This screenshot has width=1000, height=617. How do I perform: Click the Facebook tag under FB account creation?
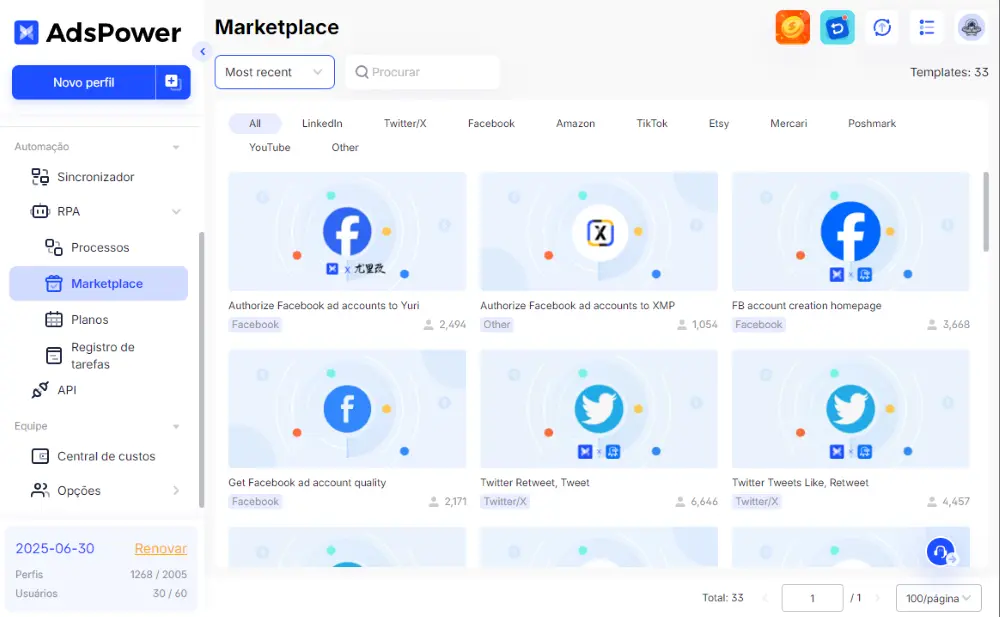[759, 325]
